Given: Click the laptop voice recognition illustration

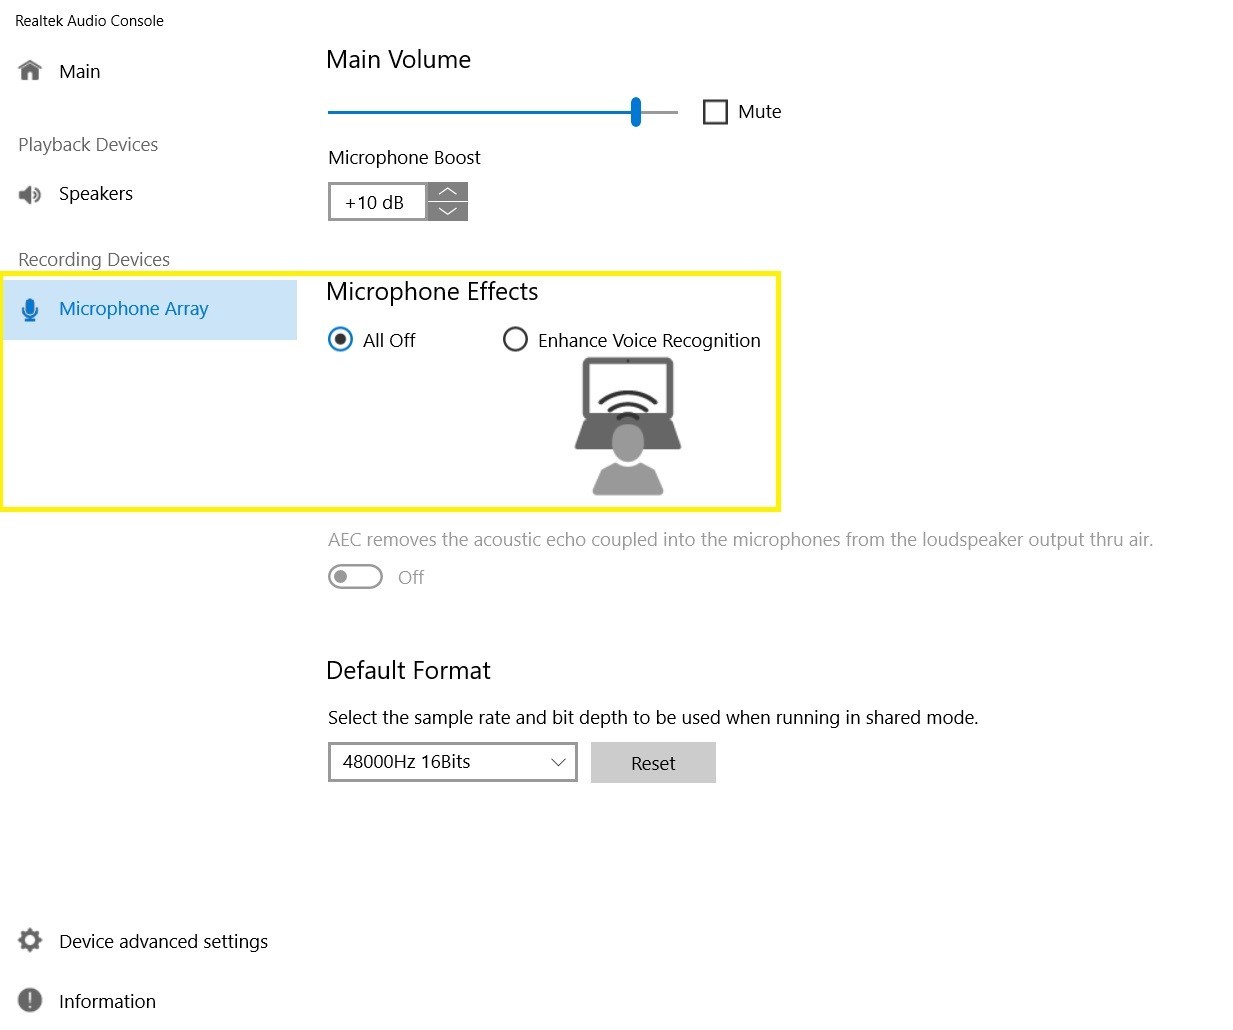Looking at the screenshot, I should point(628,427).
